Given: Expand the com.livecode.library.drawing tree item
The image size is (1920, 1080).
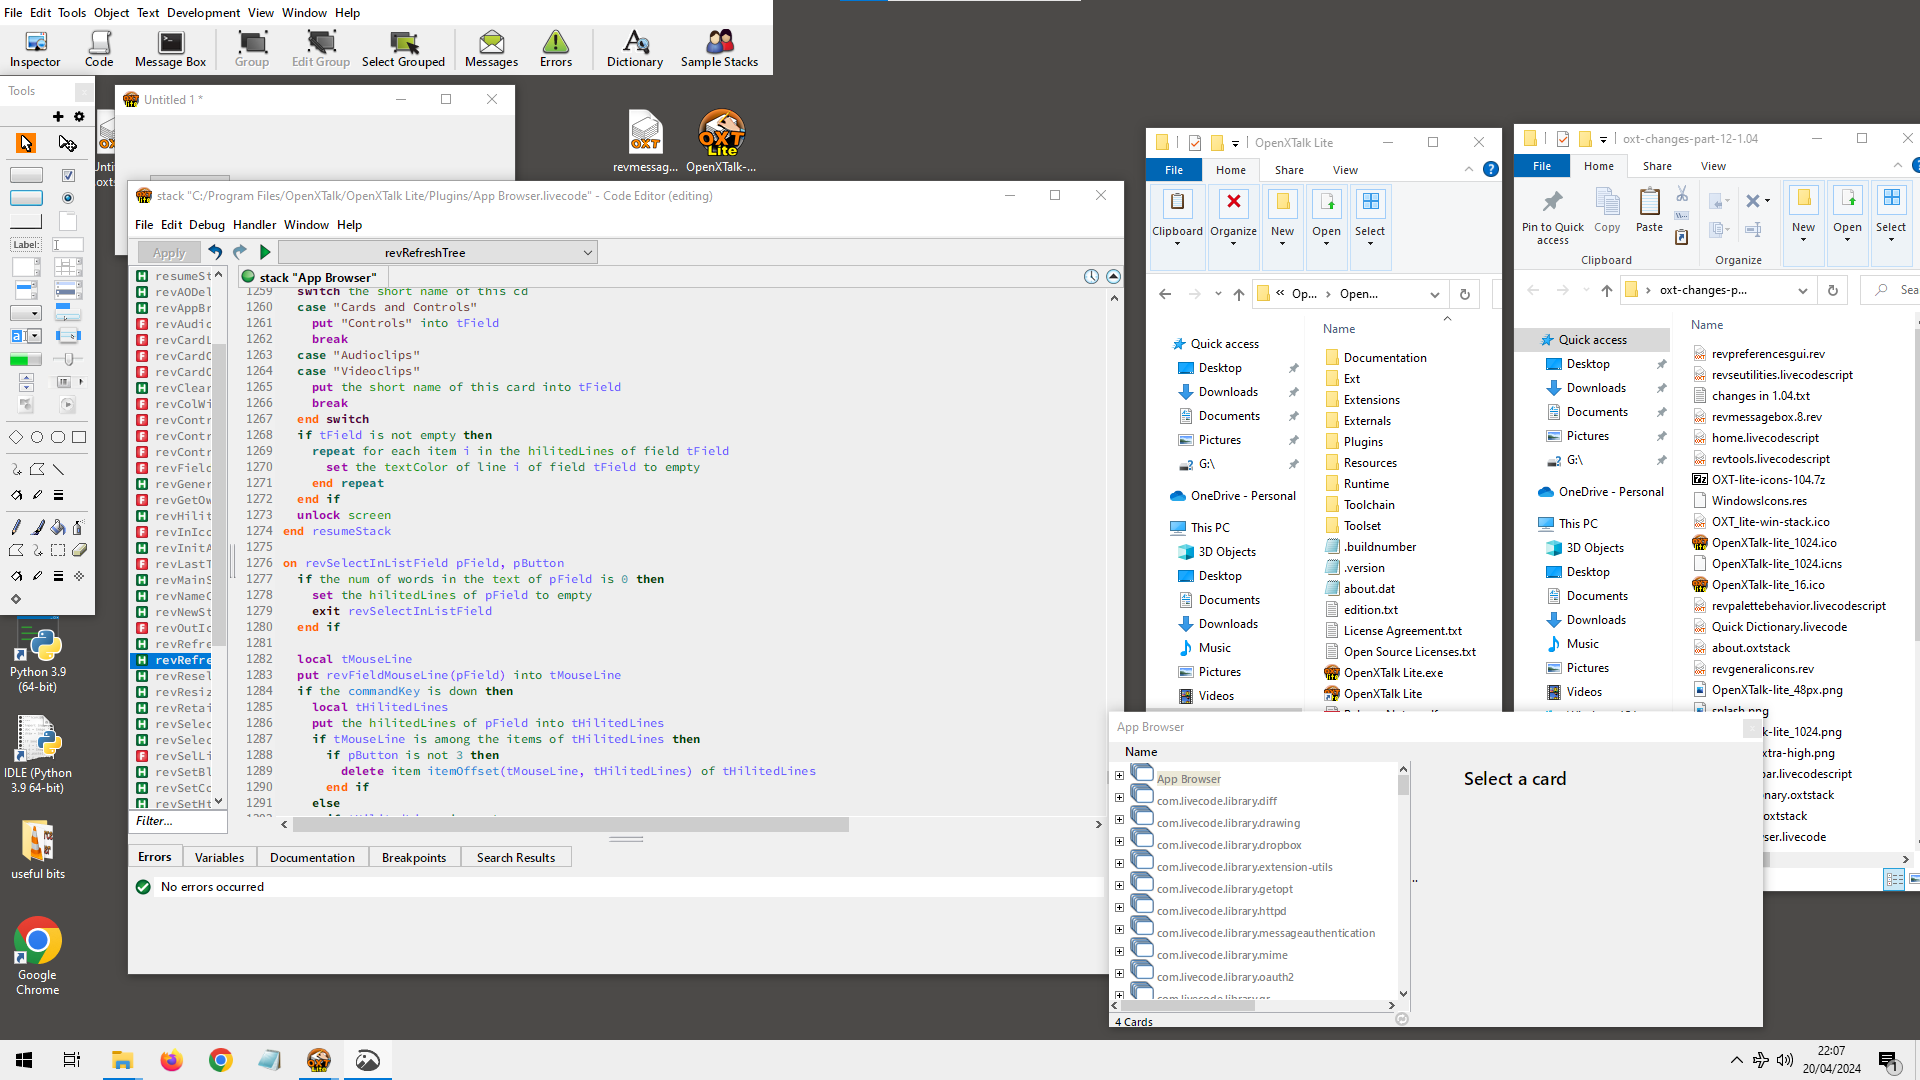Looking at the screenshot, I should 1118,819.
